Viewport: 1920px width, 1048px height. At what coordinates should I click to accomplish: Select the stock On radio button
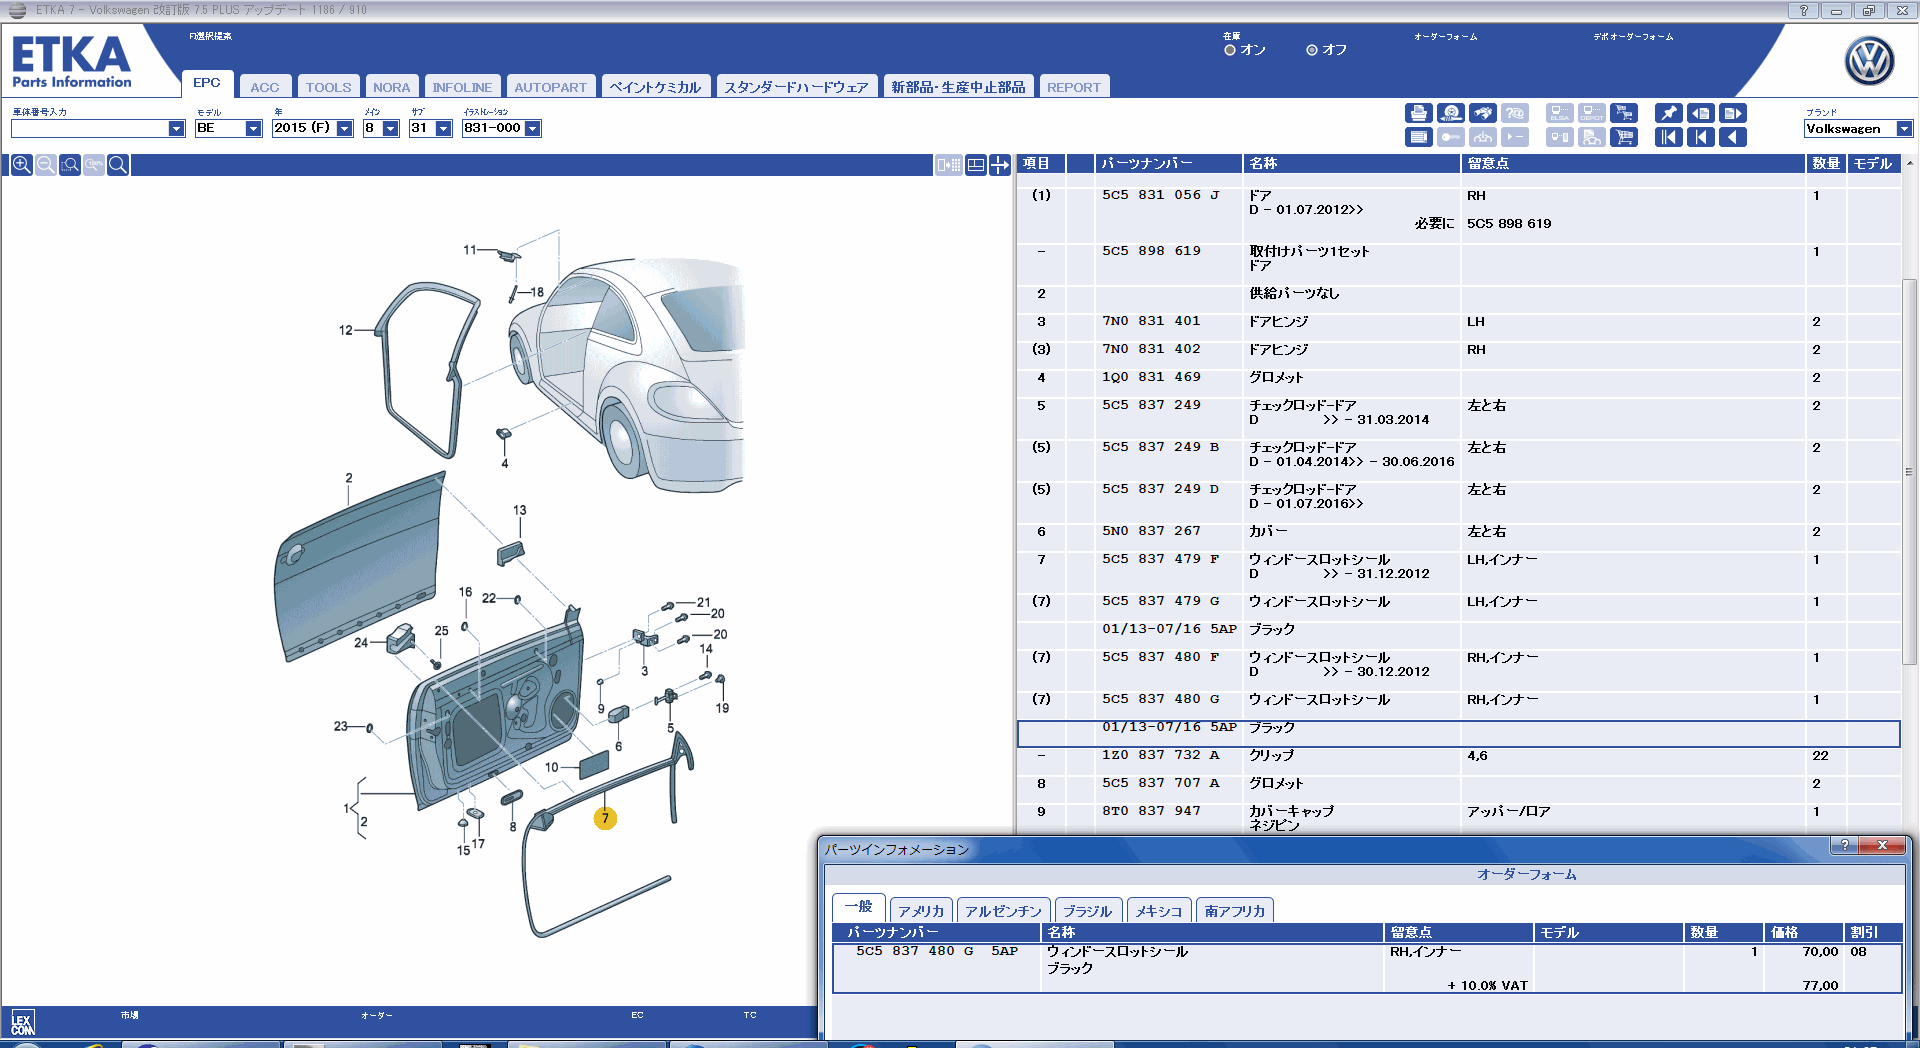pos(1230,50)
